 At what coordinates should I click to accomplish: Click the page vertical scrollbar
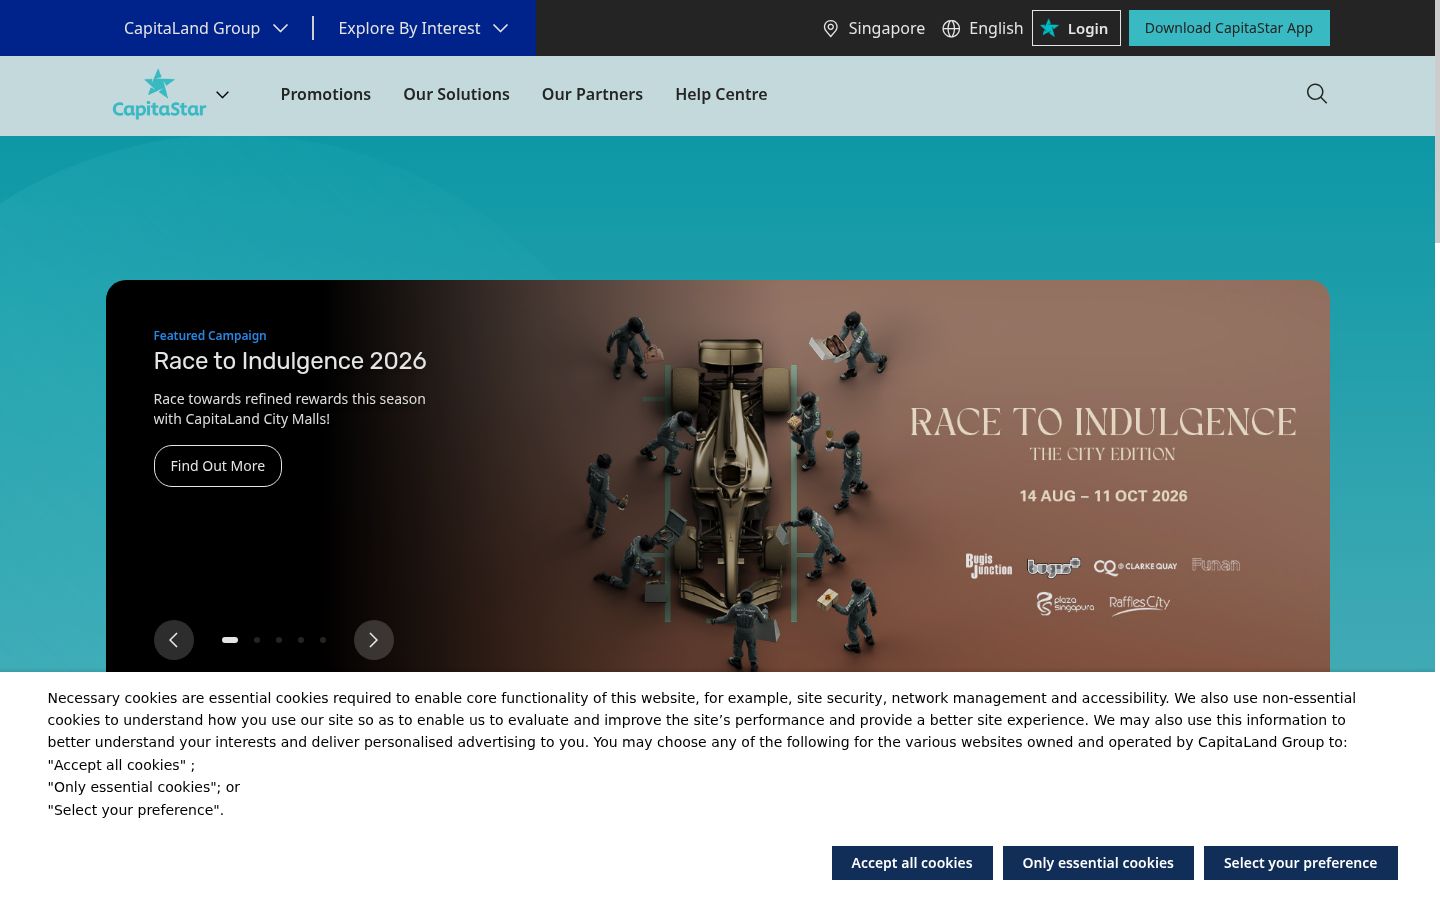(1437, 120)
